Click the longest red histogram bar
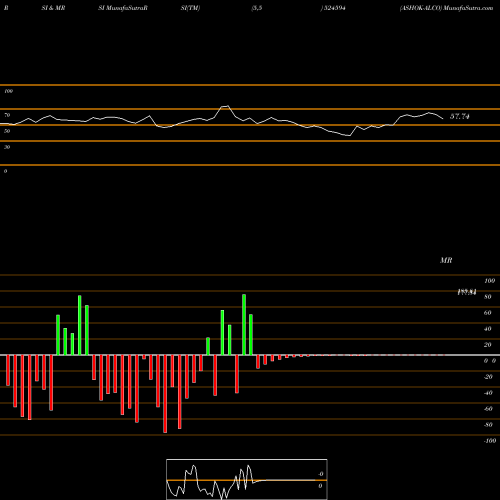This screenshot has width=500, height=500. (165, 394)
